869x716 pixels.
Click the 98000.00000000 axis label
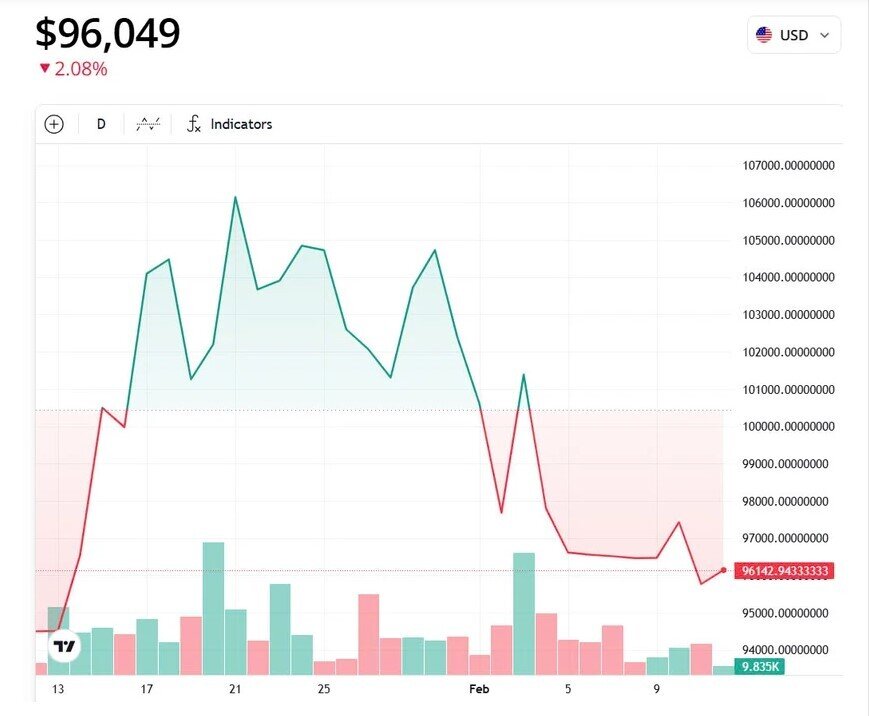tap(785, 502)
